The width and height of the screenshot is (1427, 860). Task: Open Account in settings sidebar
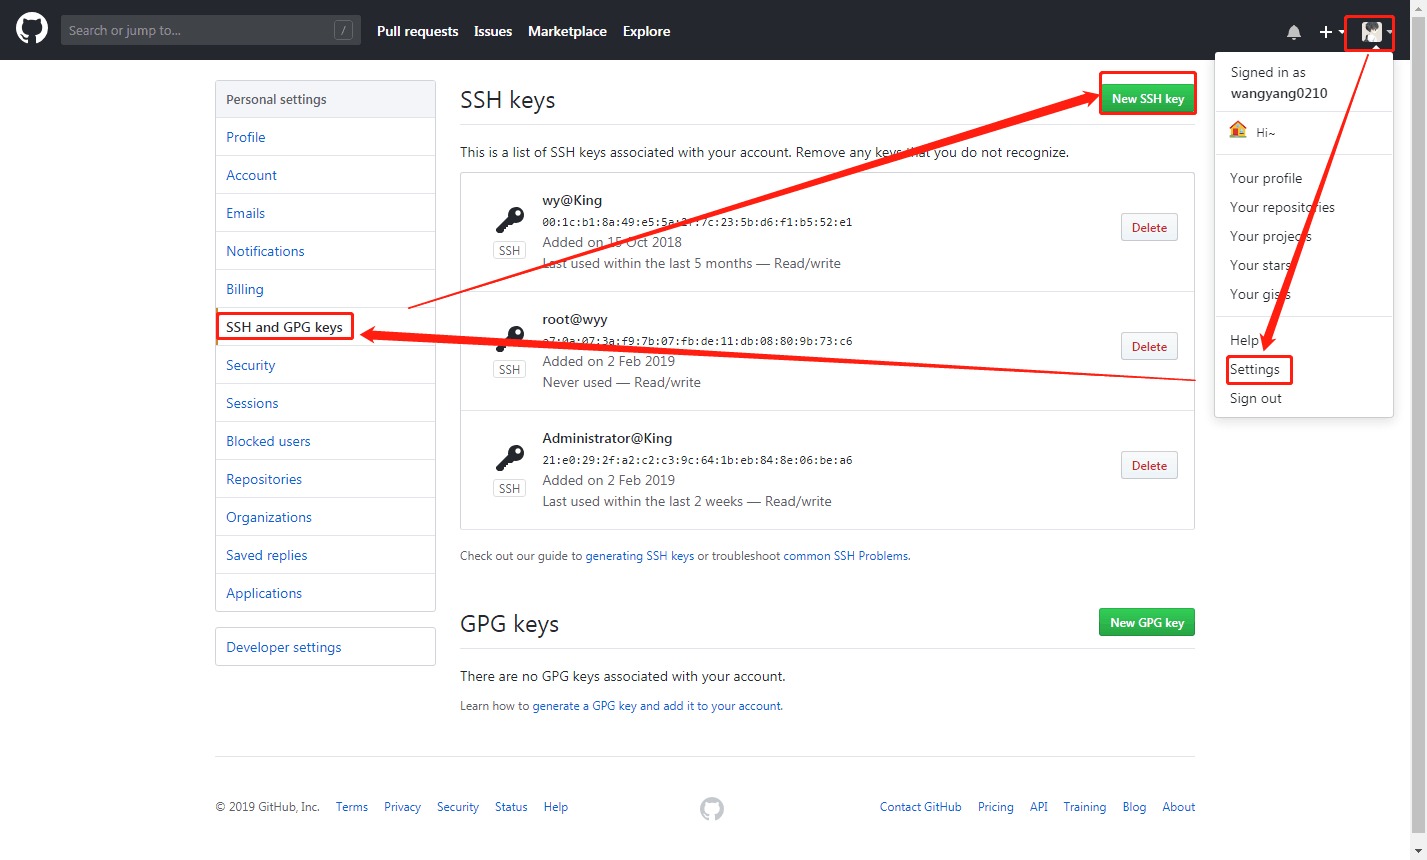point(325,175)
